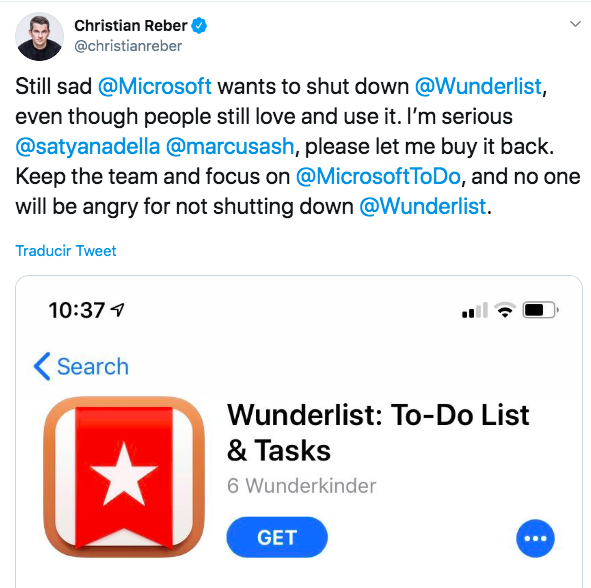Expand the tweet options chevron
The height and width of the screenshot is (588, 591).
pos(575,24)
